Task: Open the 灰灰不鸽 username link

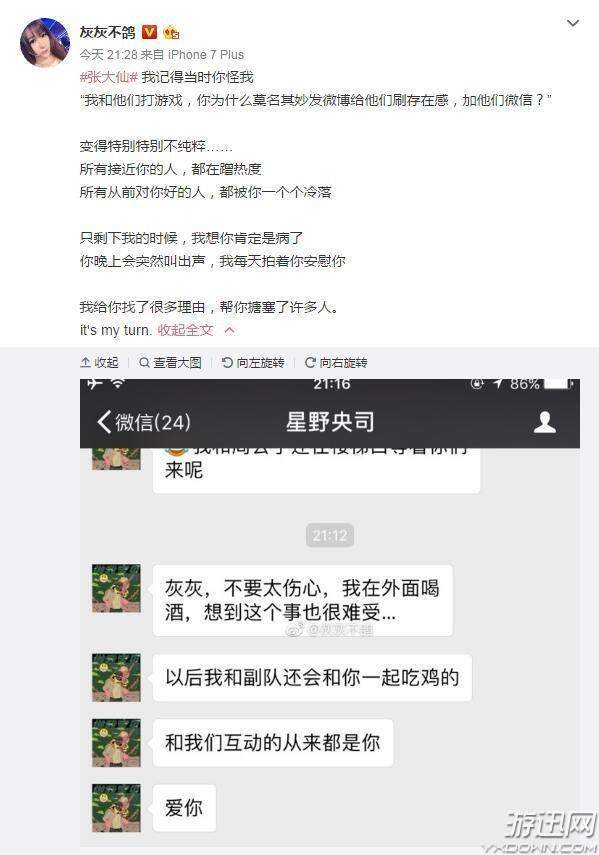Action: click(107, 32)
